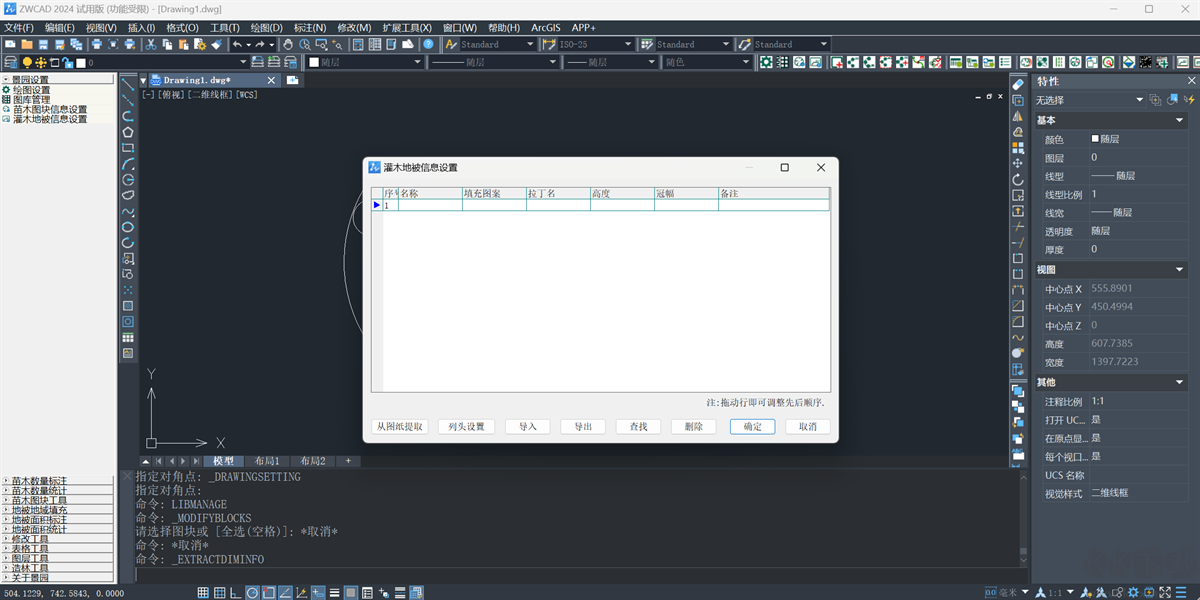Collapse the 基本 section in properties panel
This screenshot has height=600, width=1200.
coord(1180,120)
